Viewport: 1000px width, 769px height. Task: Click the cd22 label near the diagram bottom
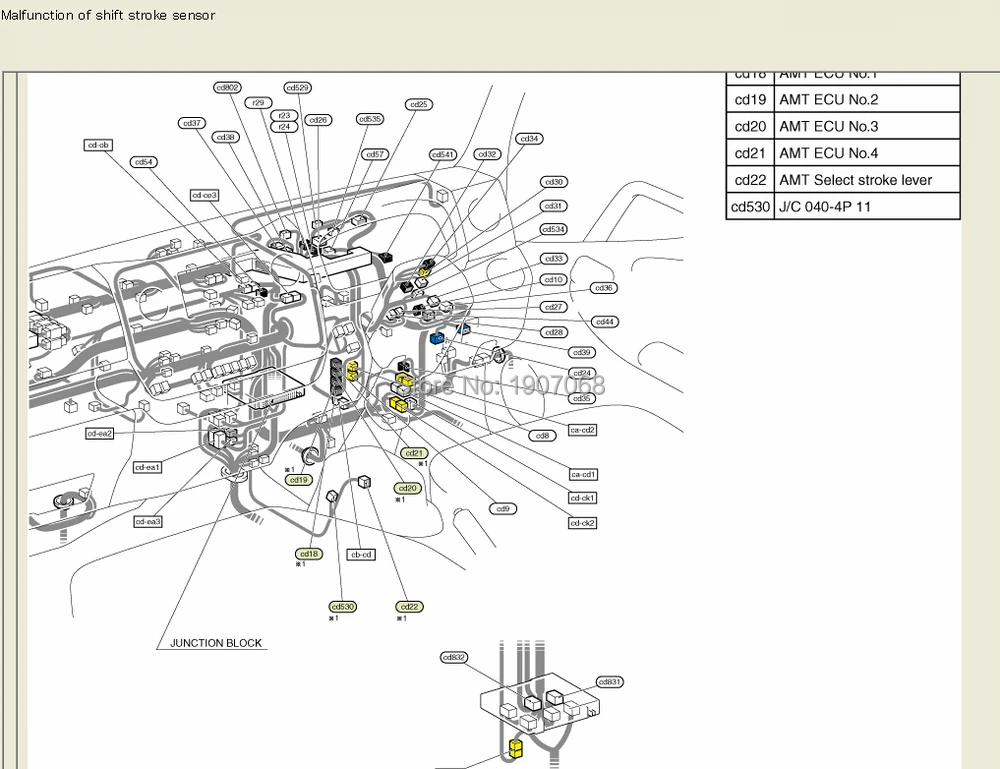click(409, 607)
